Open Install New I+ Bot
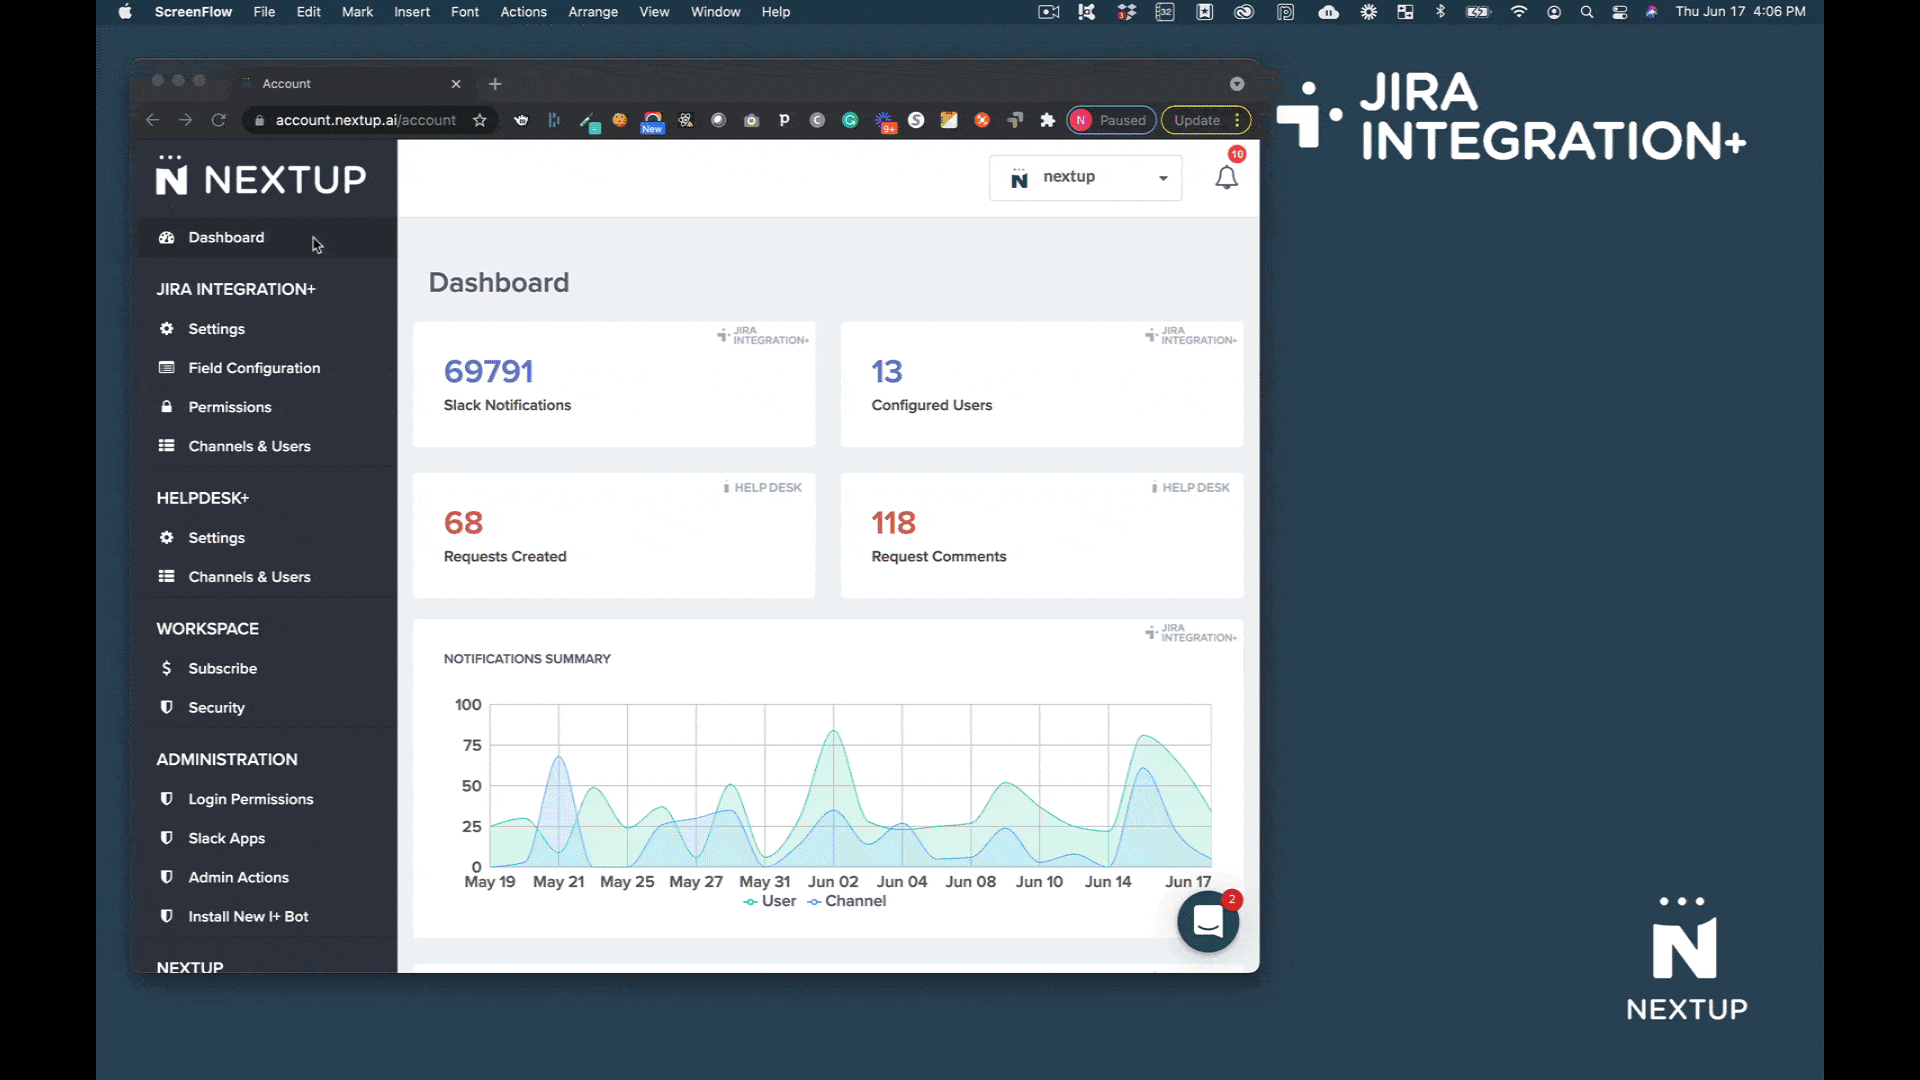 coord(264,916)
